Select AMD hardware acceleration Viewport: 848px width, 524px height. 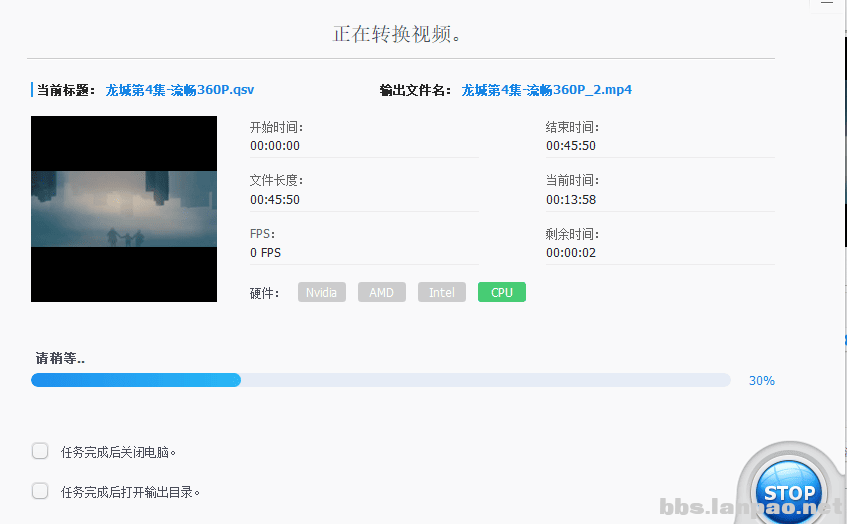click(382, 292)
